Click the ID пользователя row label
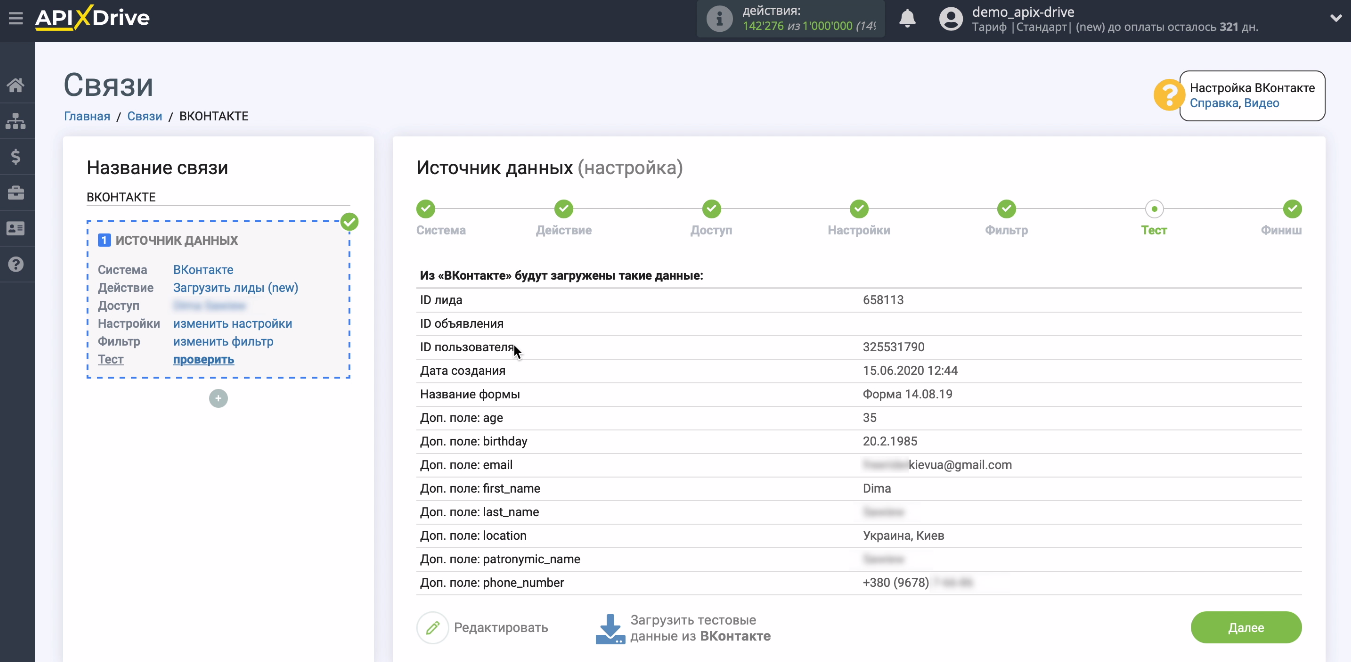 point(467,347)
